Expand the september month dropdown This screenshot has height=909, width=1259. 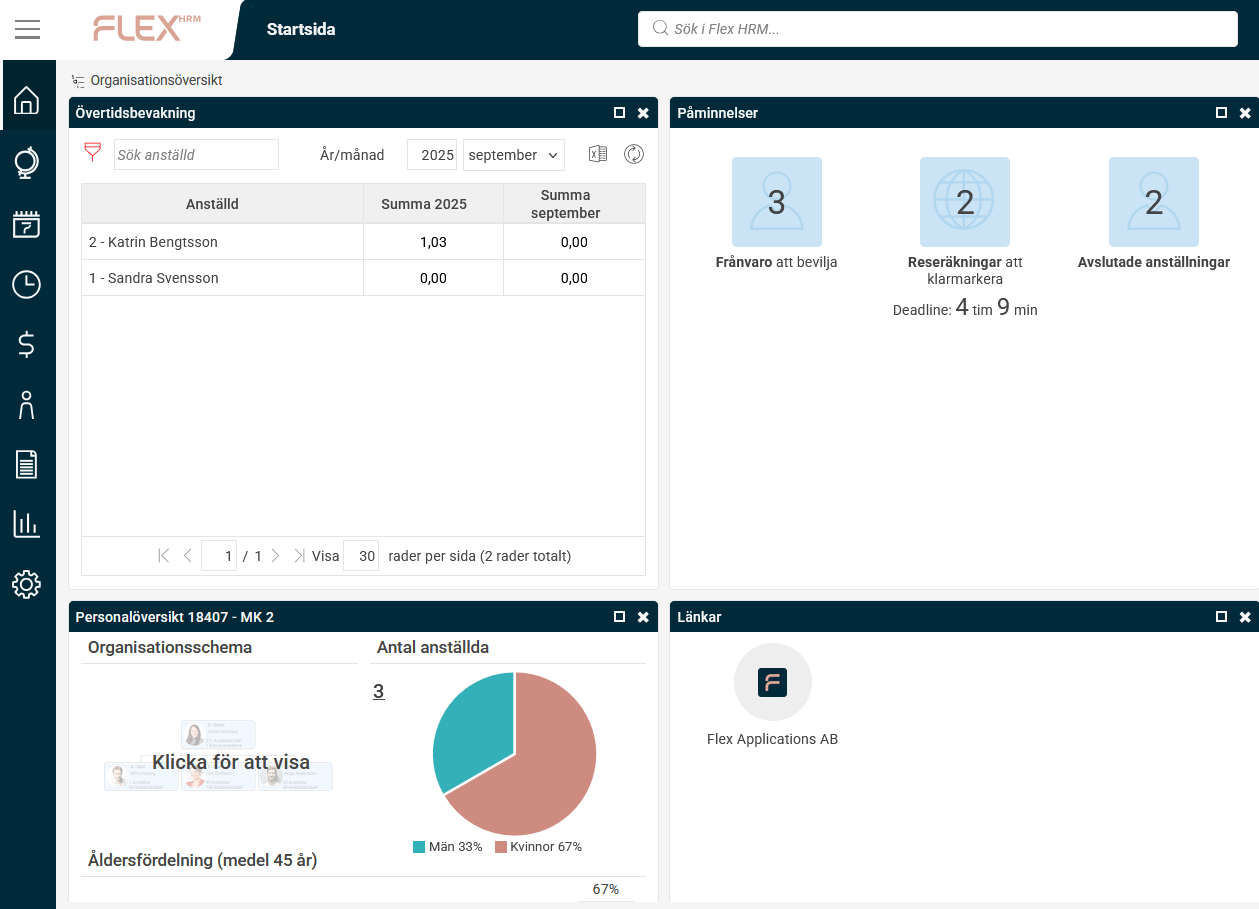click(514, 155)
